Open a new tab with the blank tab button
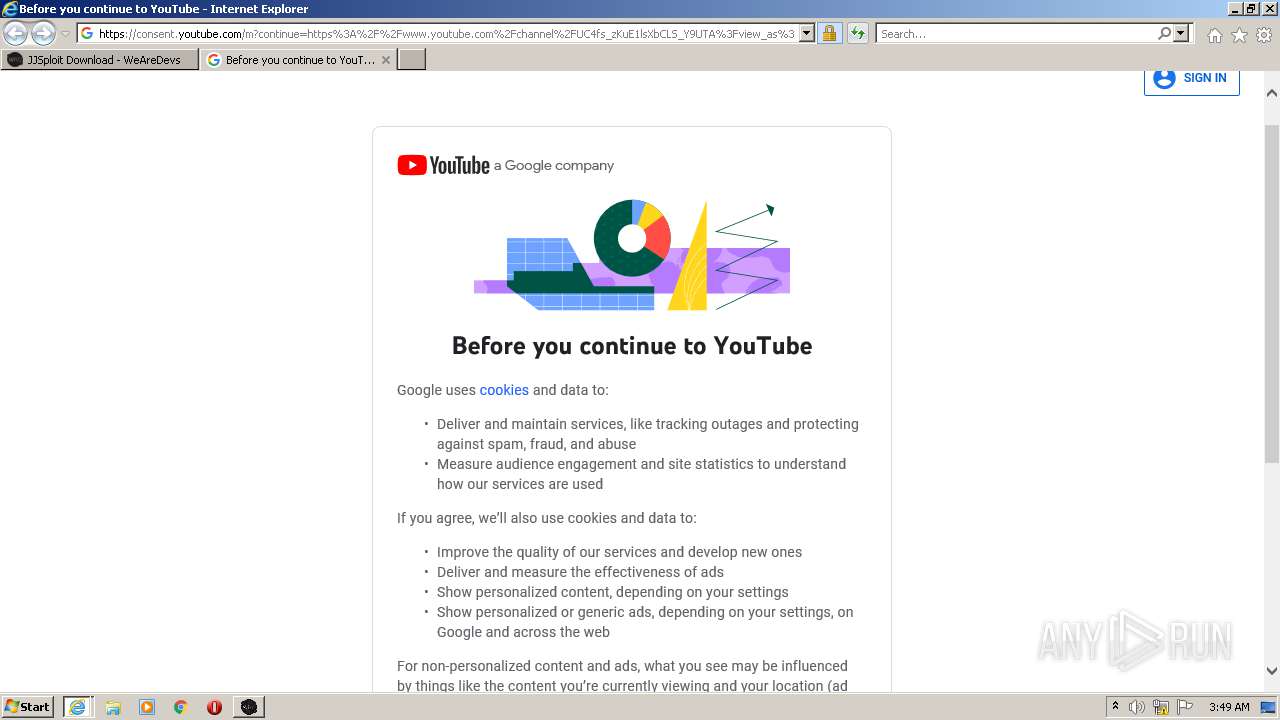1280x720 pixels. pyautogui.click(x=412, y=60)
